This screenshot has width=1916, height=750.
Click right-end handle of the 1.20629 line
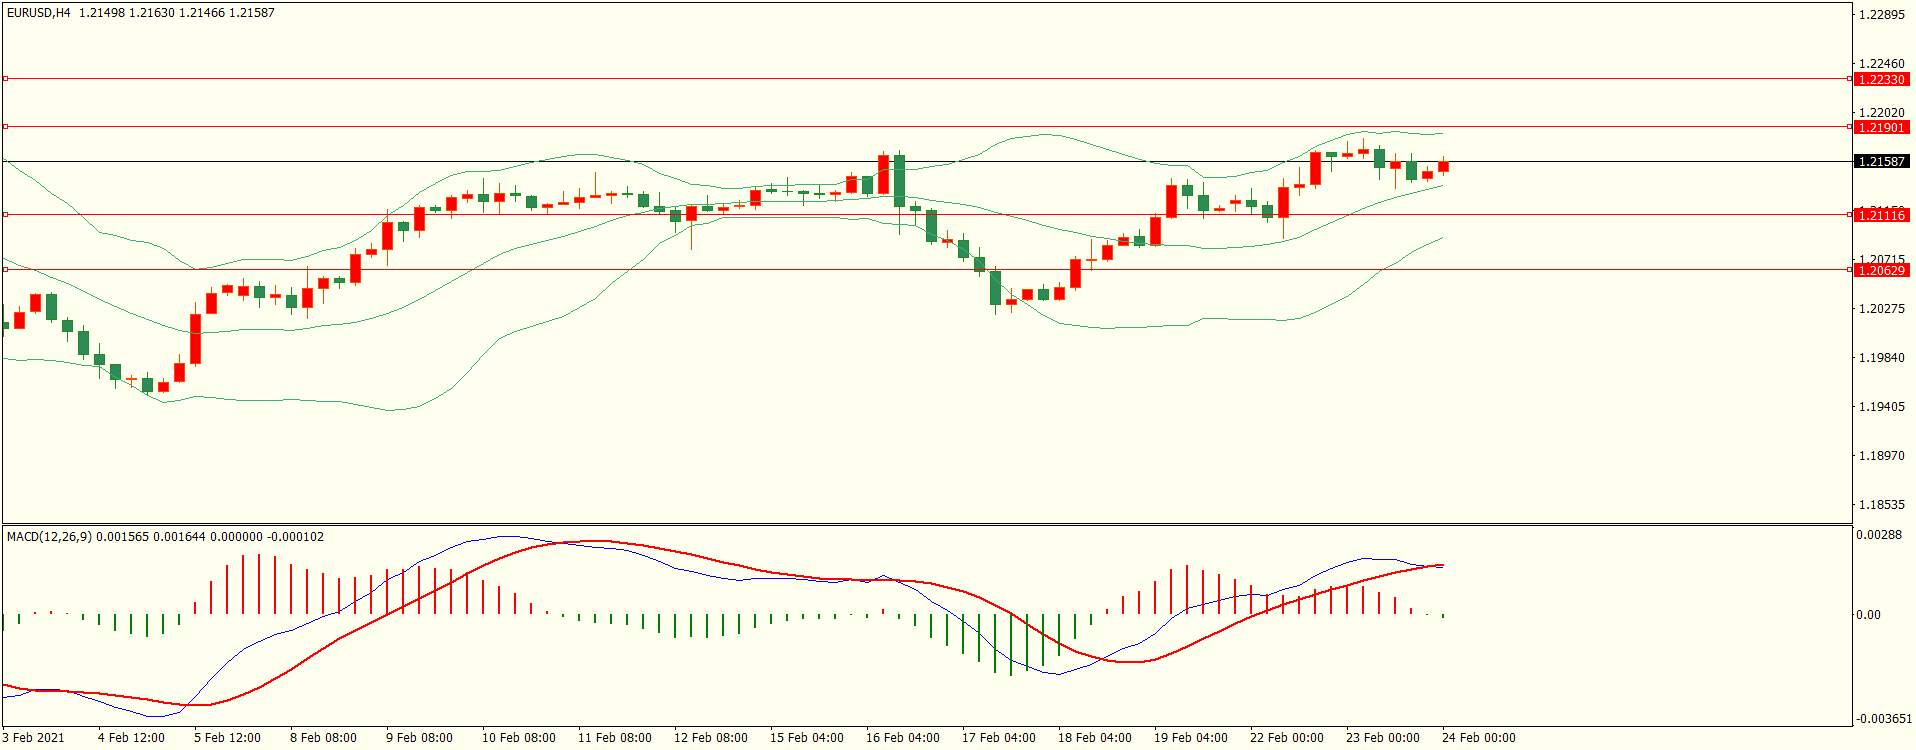[1849, 269]
